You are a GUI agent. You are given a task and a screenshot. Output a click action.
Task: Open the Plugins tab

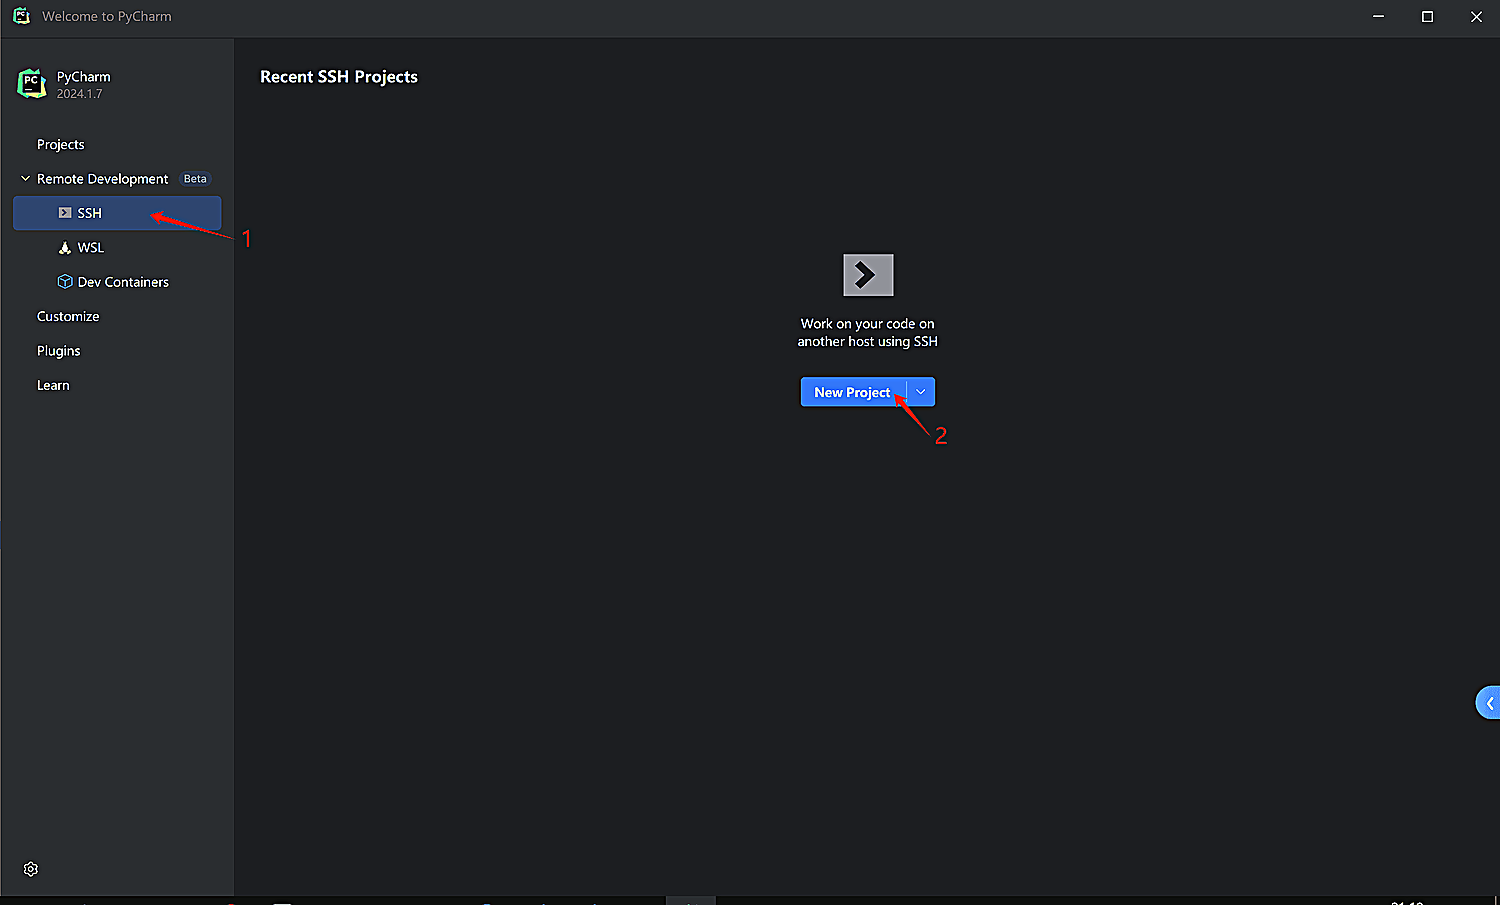tap(59, 351)
